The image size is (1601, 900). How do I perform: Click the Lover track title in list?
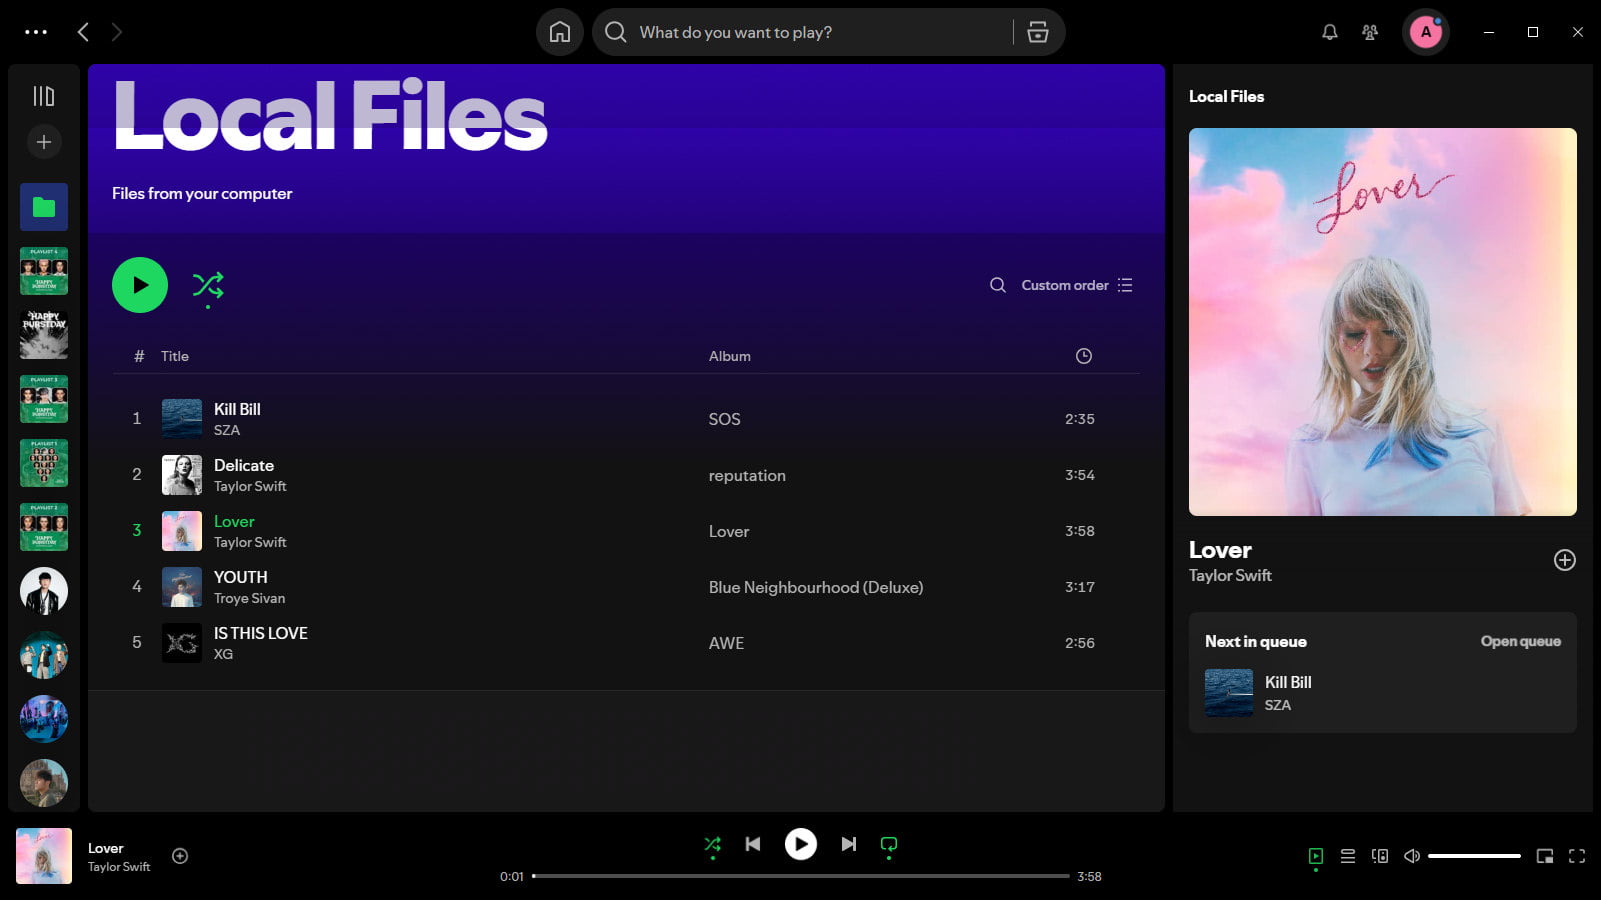(234, 521)
